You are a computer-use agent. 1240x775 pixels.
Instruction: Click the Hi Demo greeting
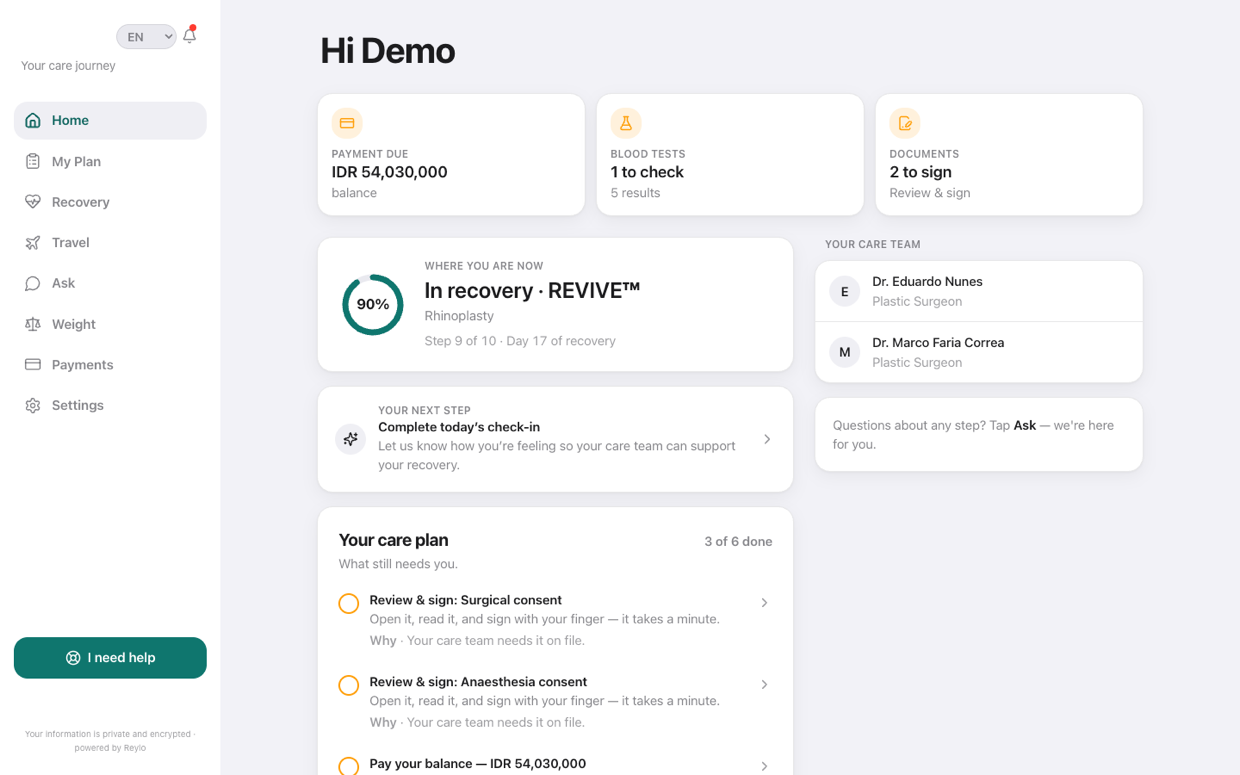coord(387,51)
